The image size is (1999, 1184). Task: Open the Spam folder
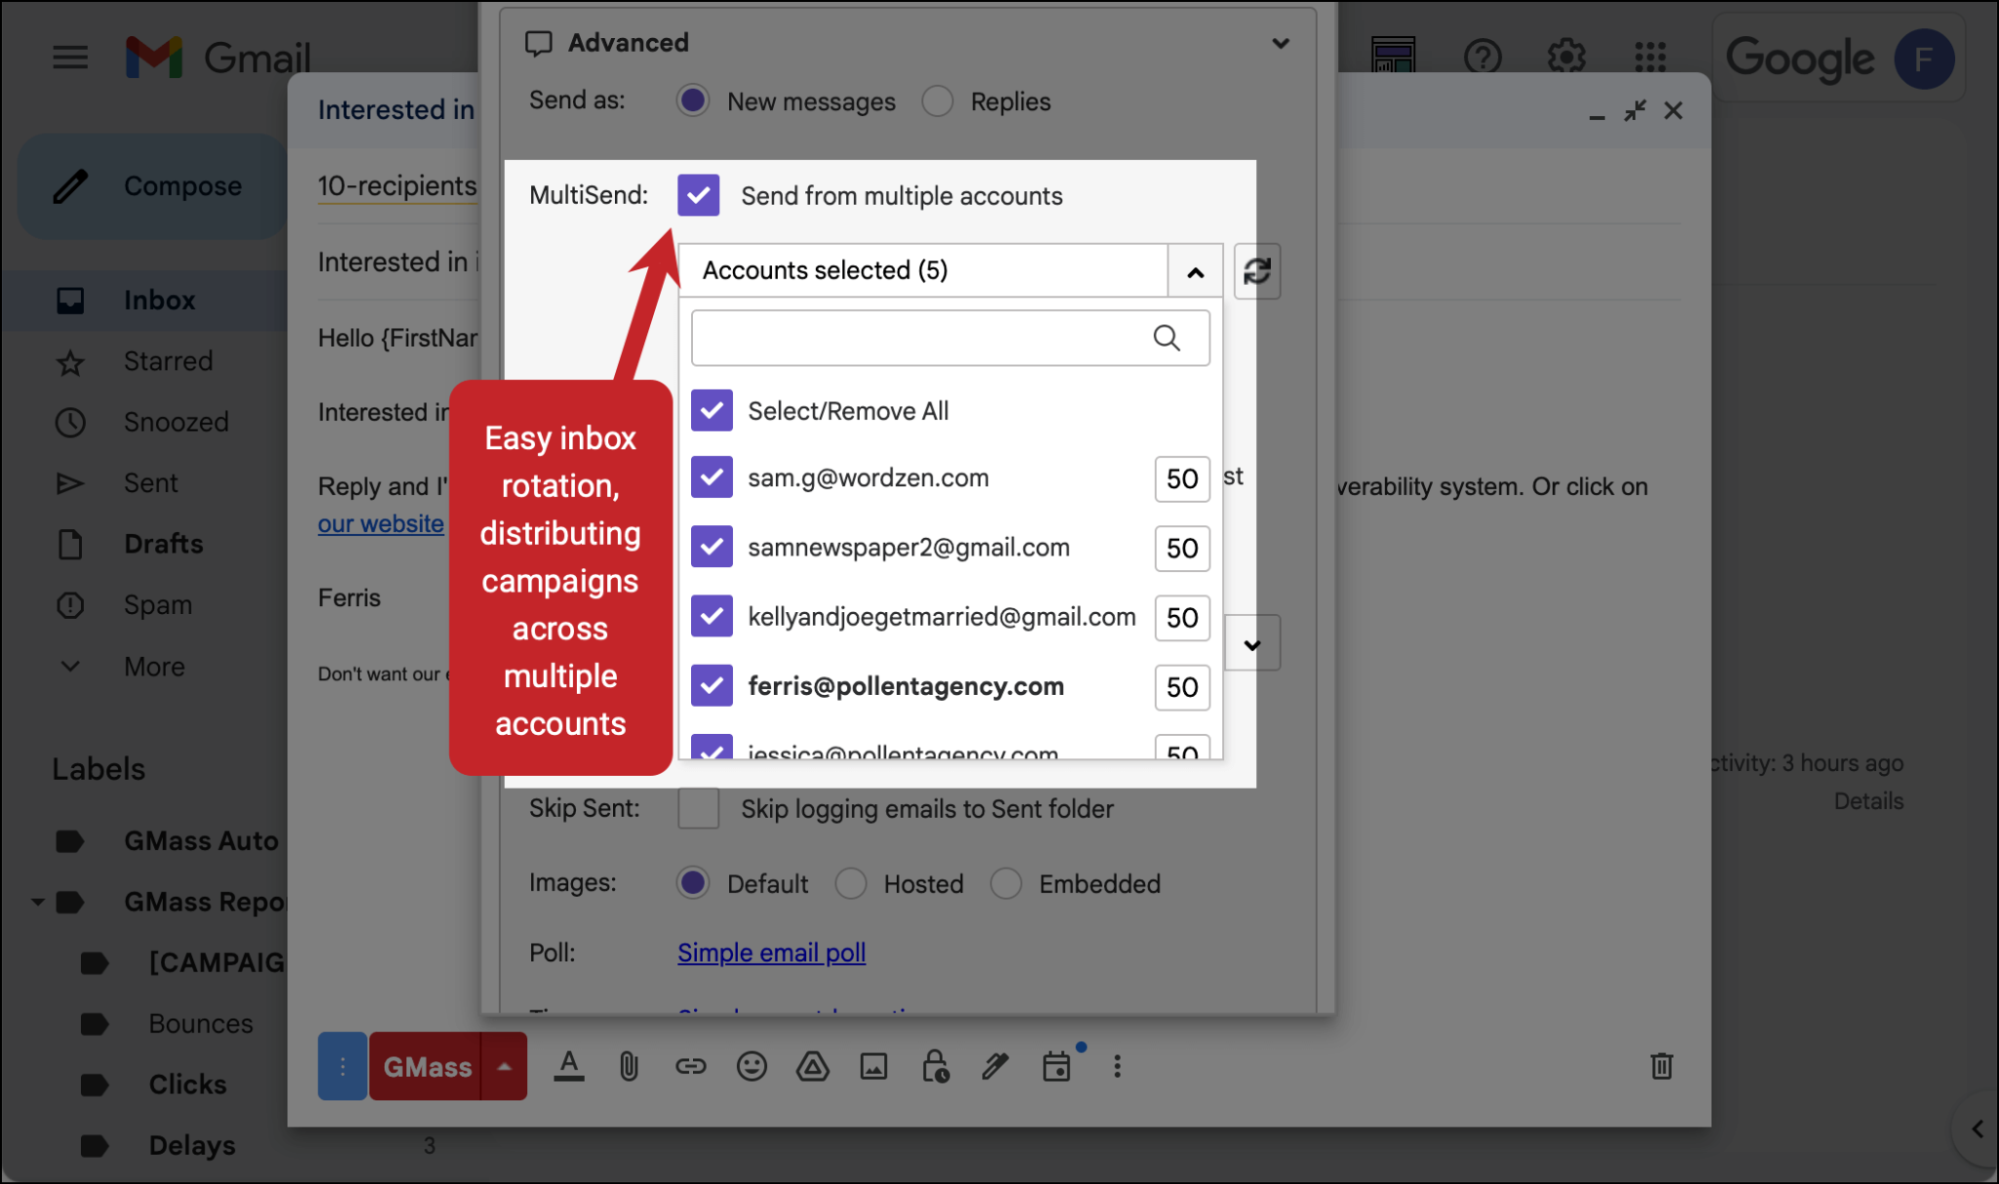(x=157, y=605)
